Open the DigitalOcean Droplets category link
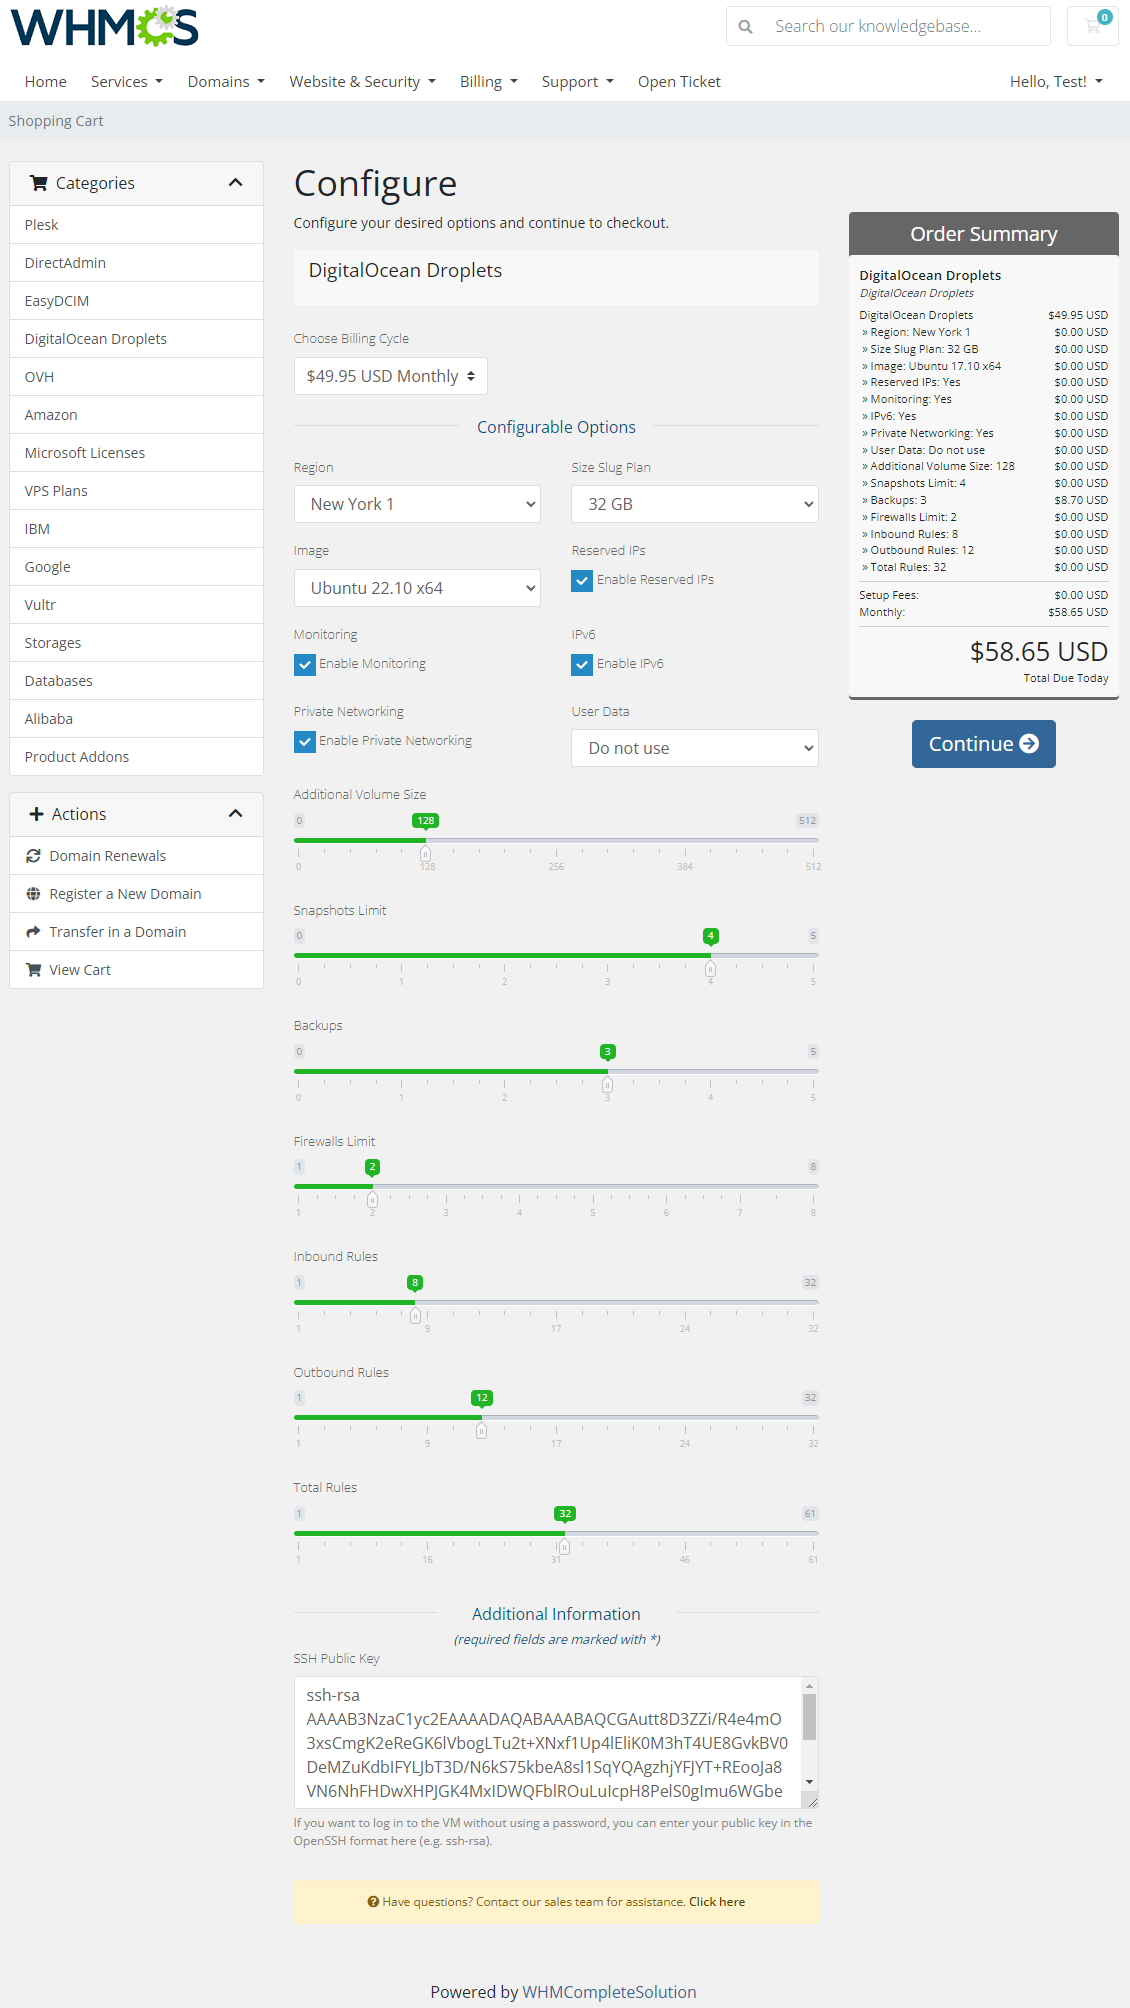Screen dimensions: 1130x2008 coord(96,339)
